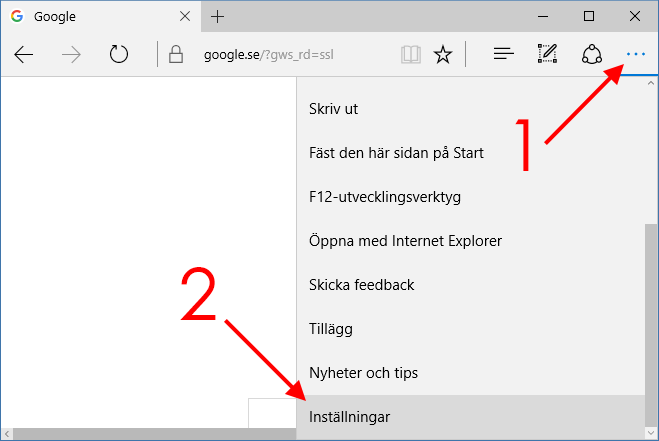The height and width of the screenshot is (441, 659).
Task: Open the Hub lines icon
Action: [x=504, y=54]
